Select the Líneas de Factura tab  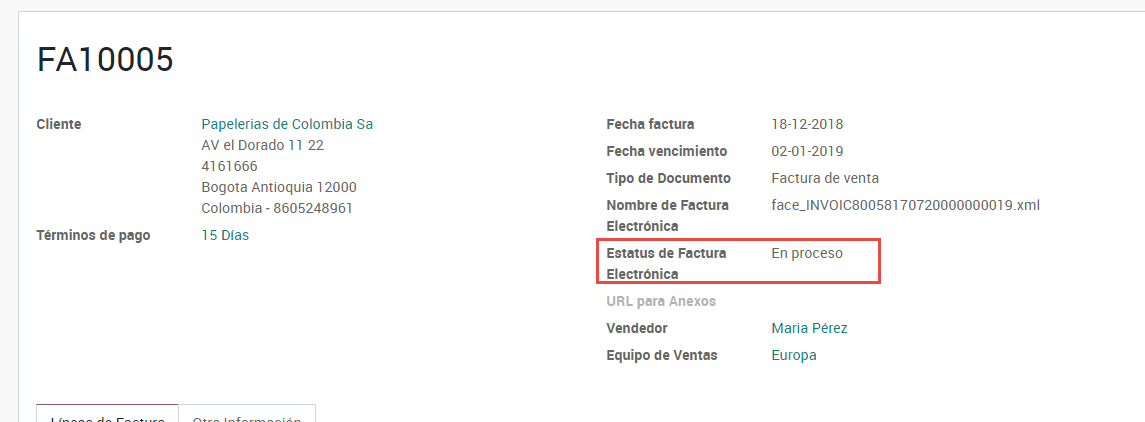(x=107, y=413)
